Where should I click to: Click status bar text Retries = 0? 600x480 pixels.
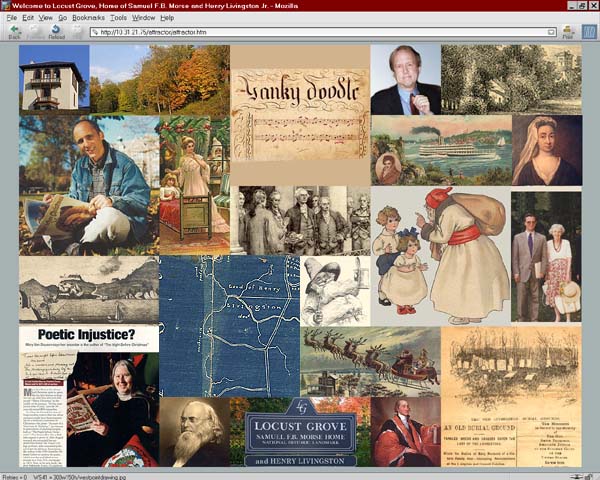(15, 477)
